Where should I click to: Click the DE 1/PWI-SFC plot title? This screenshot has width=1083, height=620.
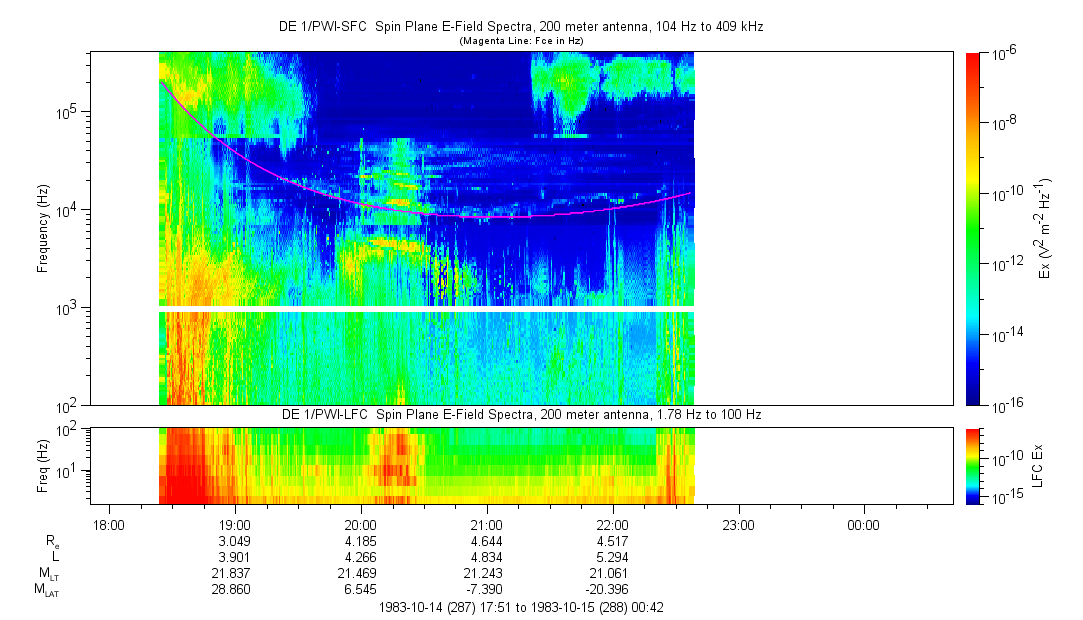tap(520, 27)
